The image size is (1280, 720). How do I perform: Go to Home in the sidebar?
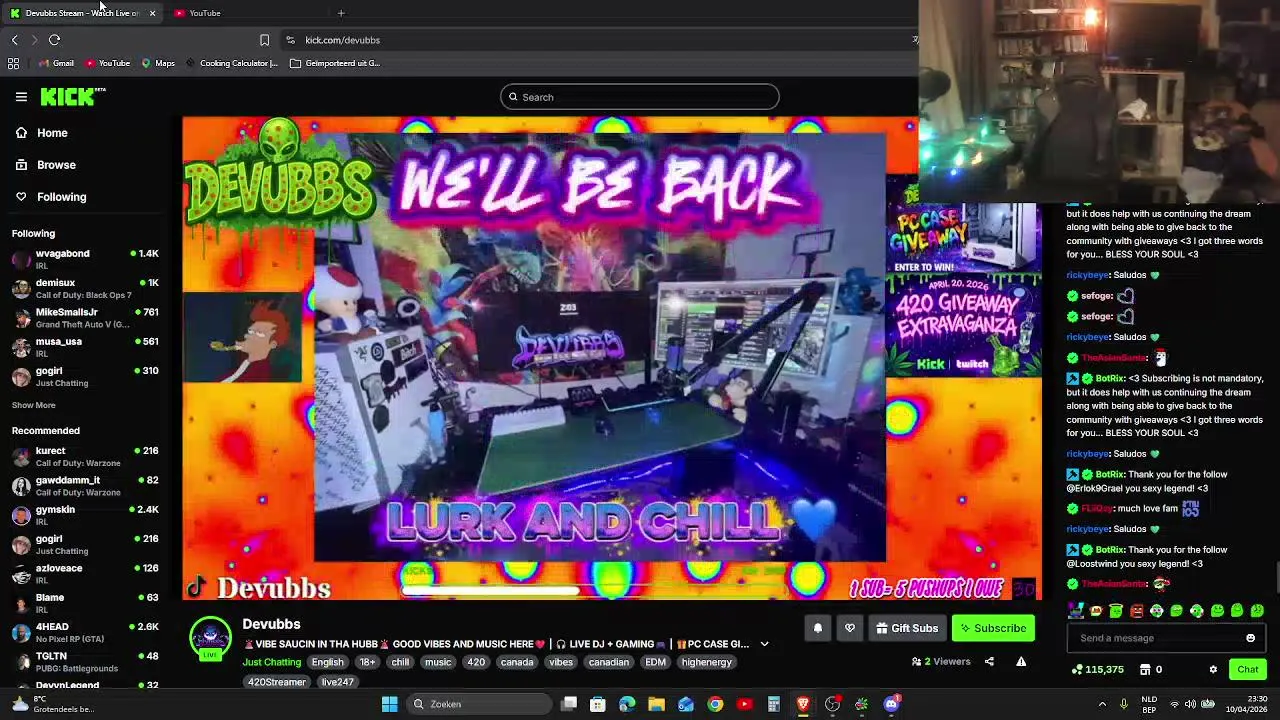coord(52,133)
